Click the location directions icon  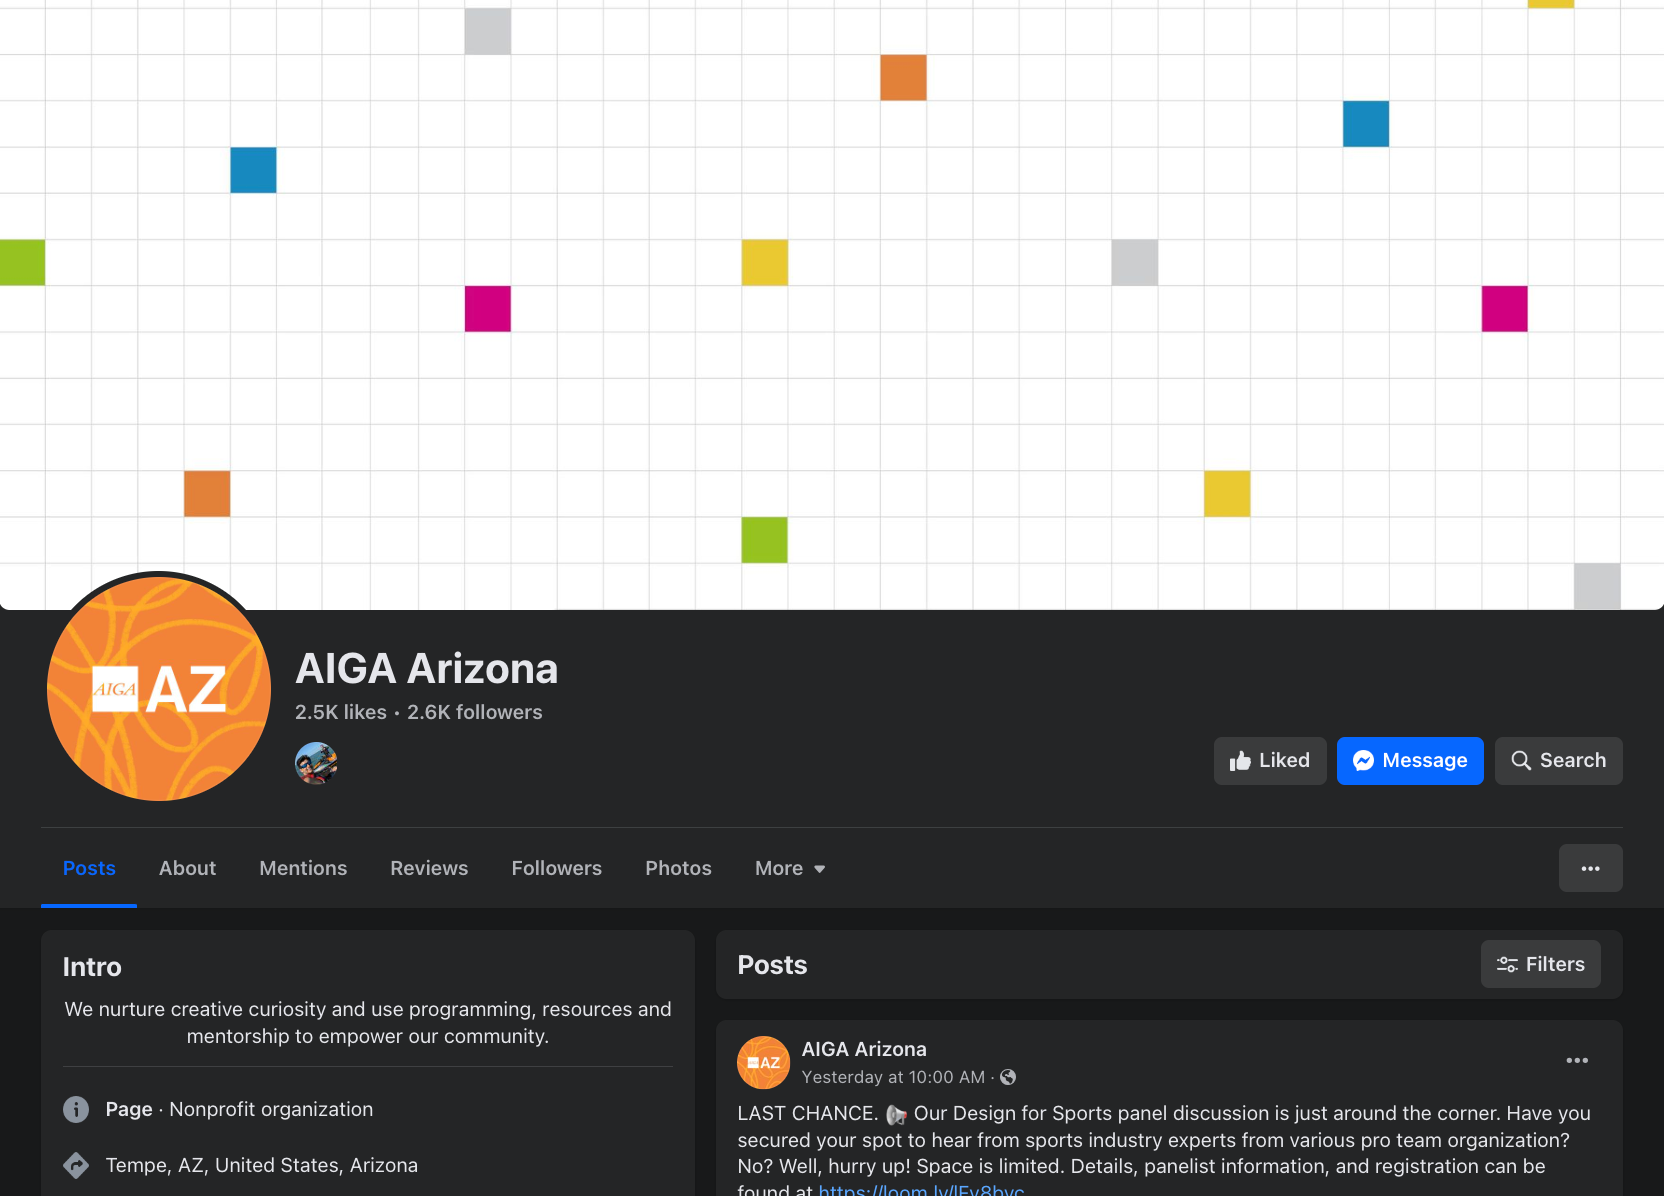click(x=76, y=1165)
